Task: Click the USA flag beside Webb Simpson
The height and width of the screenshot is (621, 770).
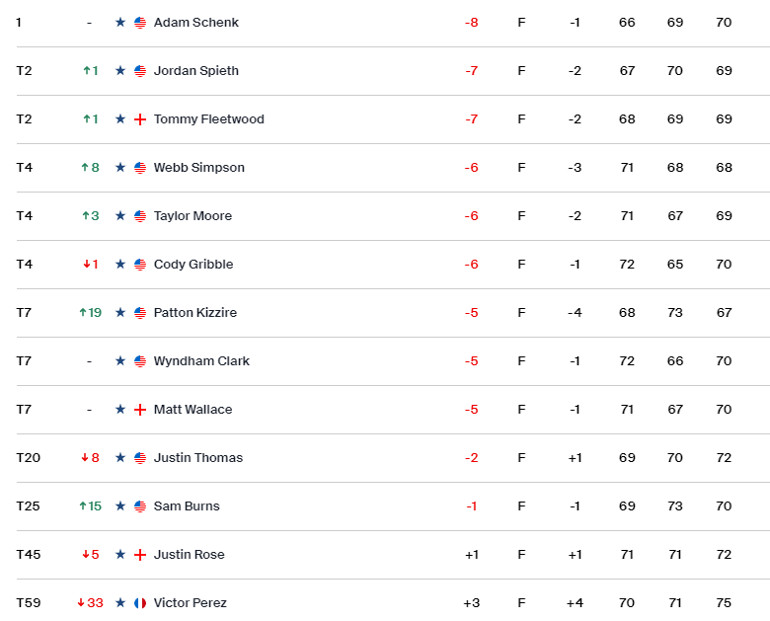Action: [x=140, y=168]
